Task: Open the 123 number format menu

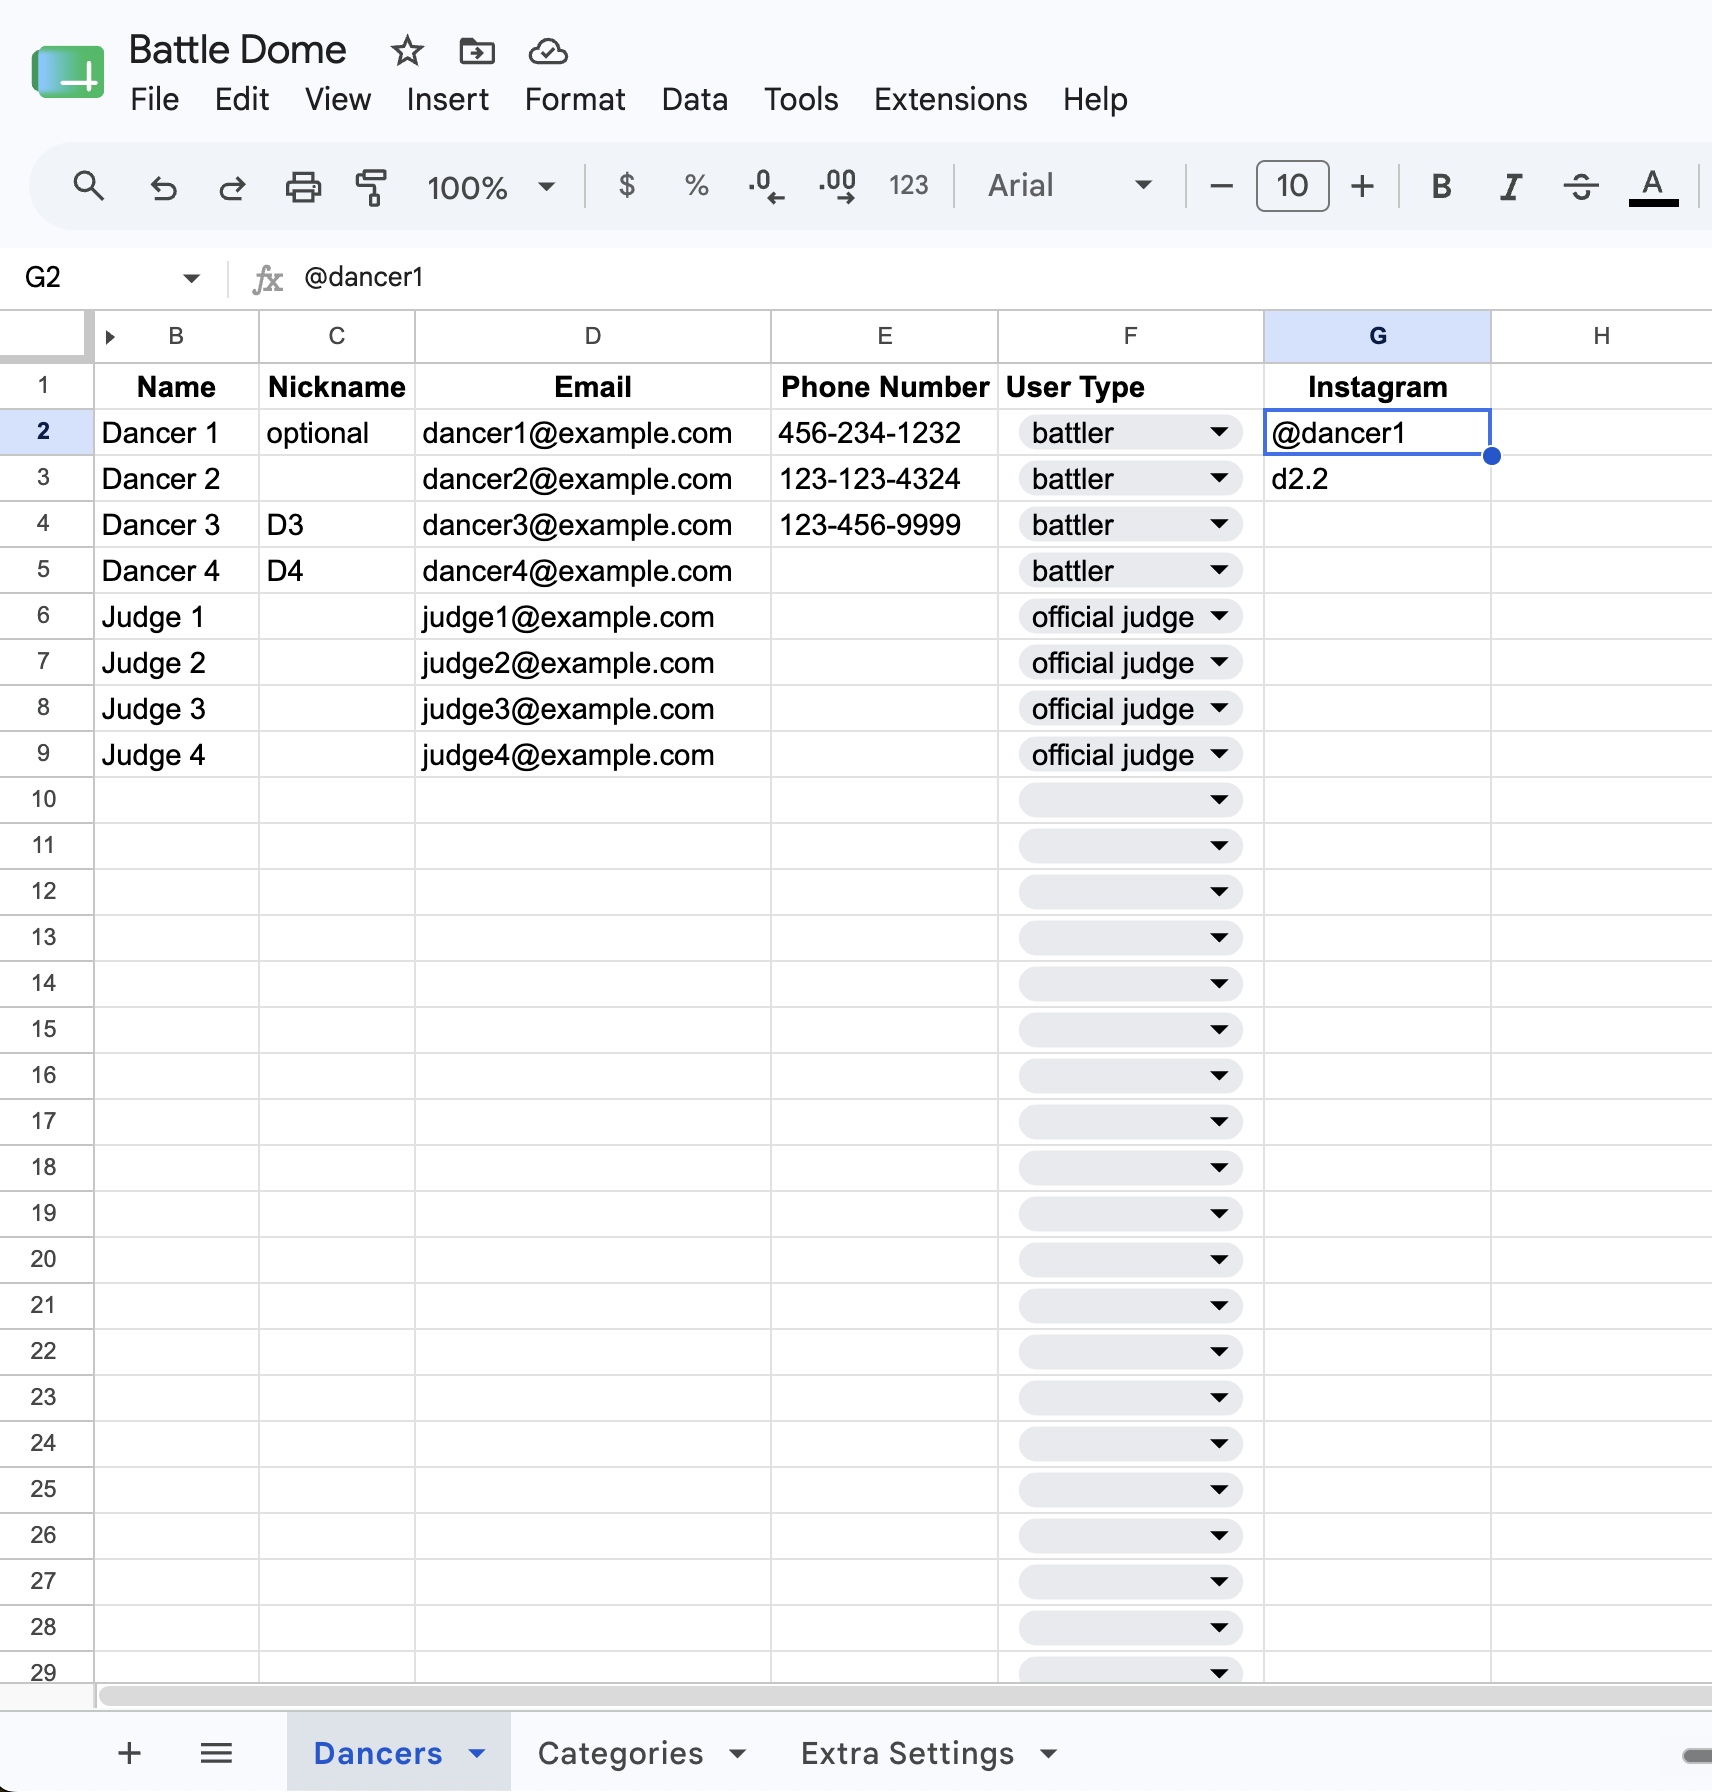Action: pyautogui.click(x=909, y=186)
